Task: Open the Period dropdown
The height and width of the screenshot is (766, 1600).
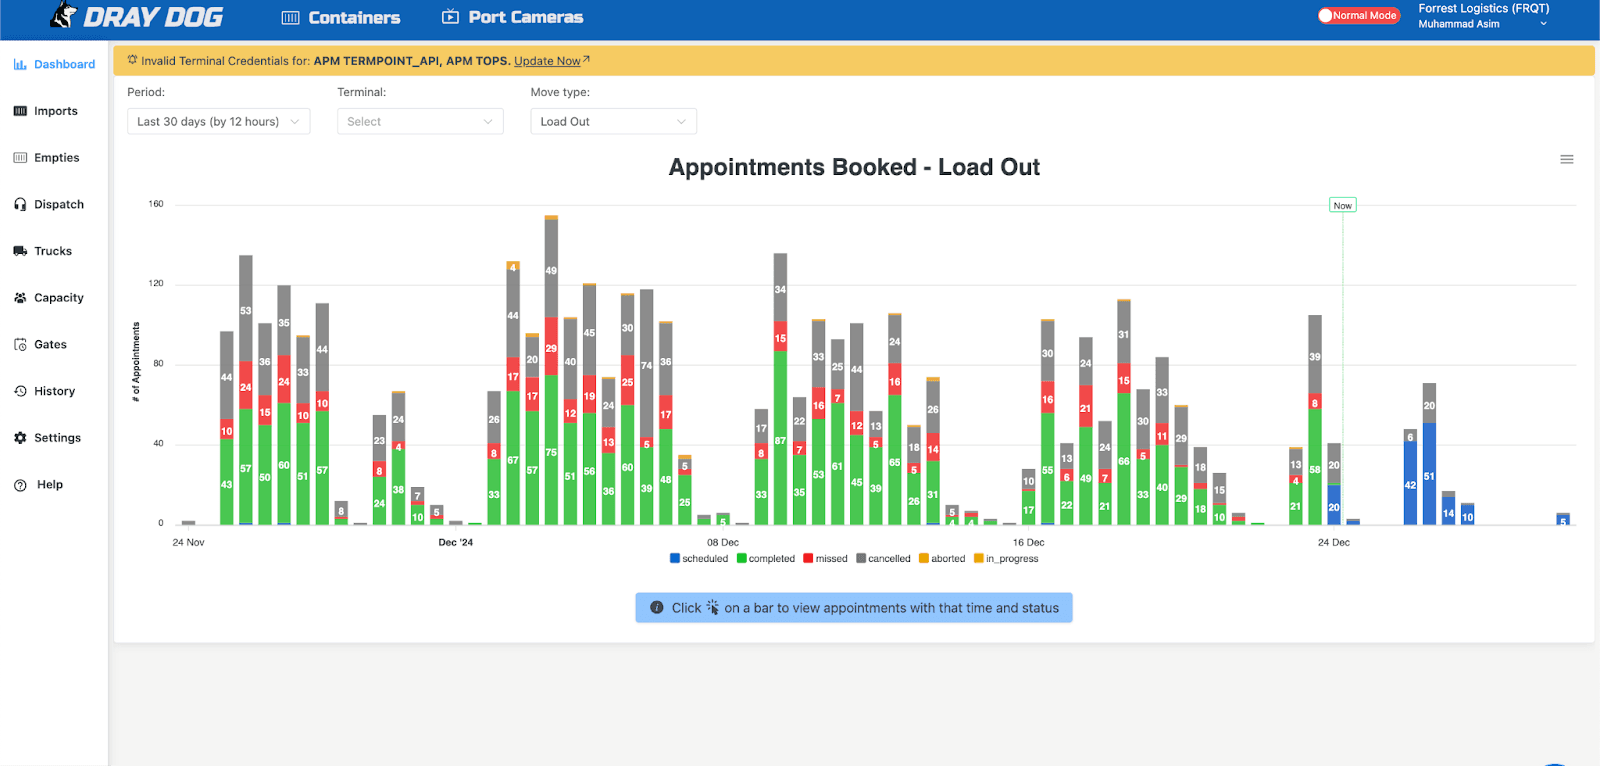Action: pos(218,122)
